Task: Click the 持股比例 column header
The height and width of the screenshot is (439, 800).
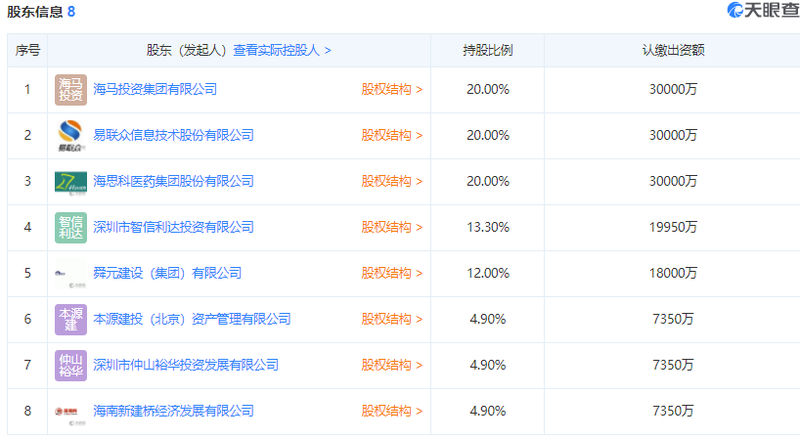Action: pos(488,50)
